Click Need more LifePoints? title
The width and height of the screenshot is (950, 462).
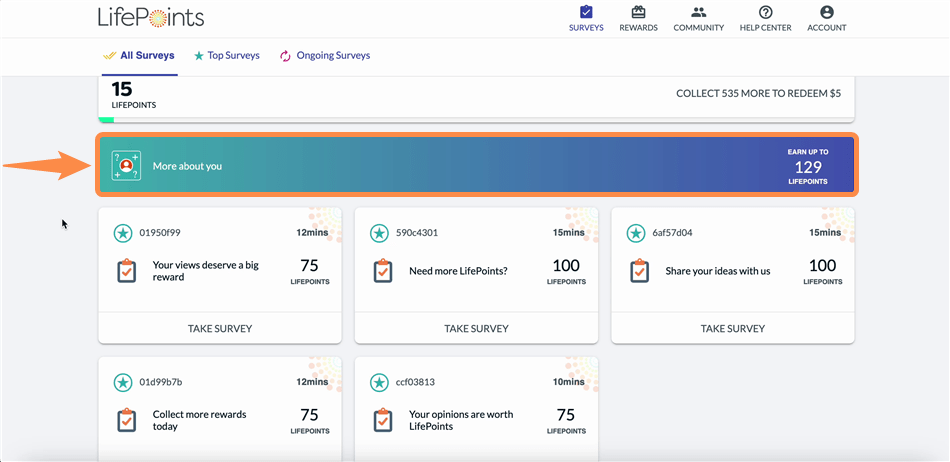459,271
